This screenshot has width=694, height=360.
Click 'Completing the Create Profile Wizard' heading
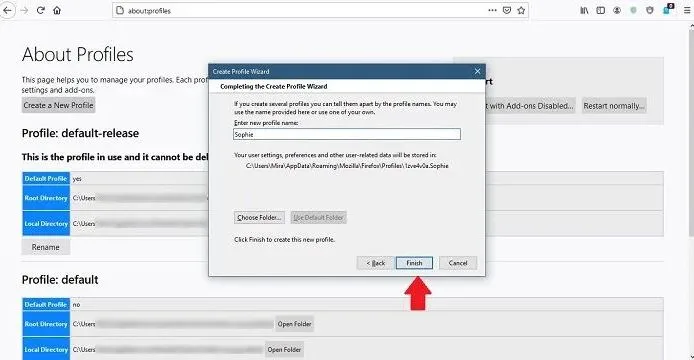[274, 86]
